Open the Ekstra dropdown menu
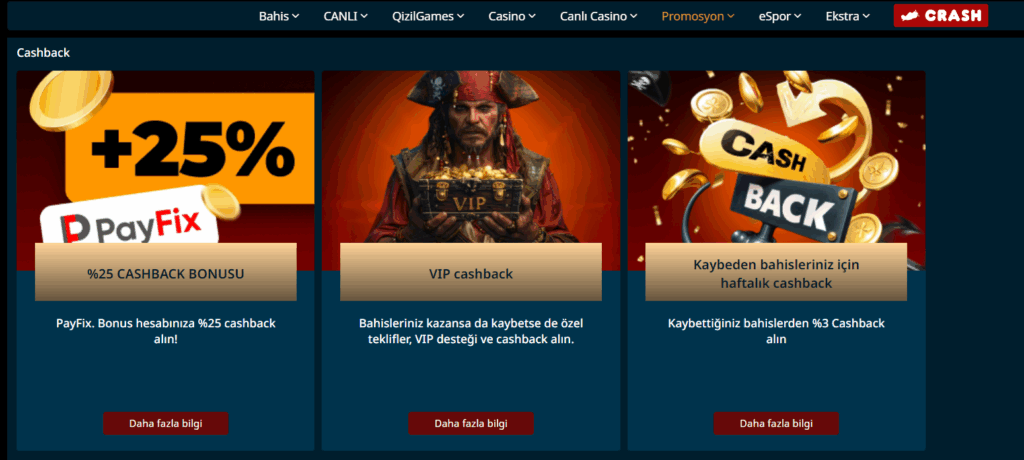This screenshot has width=1024, height=460. click(x=848, y=16)
